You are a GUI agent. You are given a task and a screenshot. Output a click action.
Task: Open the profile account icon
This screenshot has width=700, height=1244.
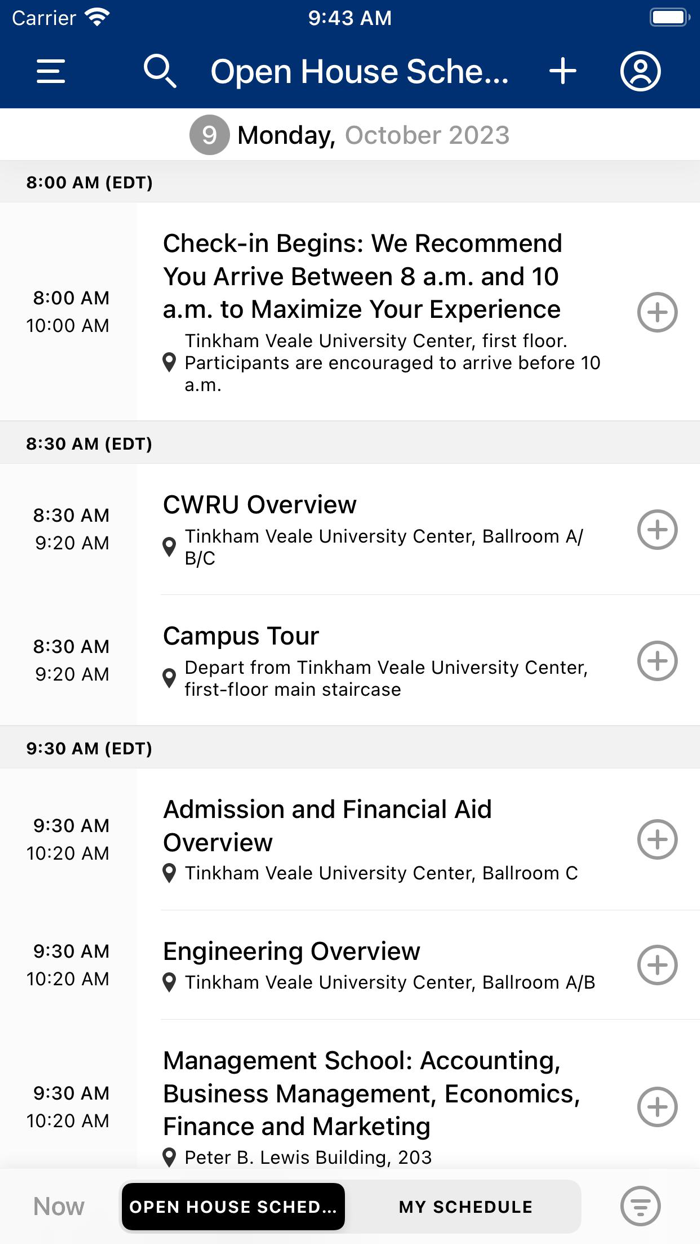(640, 71)
